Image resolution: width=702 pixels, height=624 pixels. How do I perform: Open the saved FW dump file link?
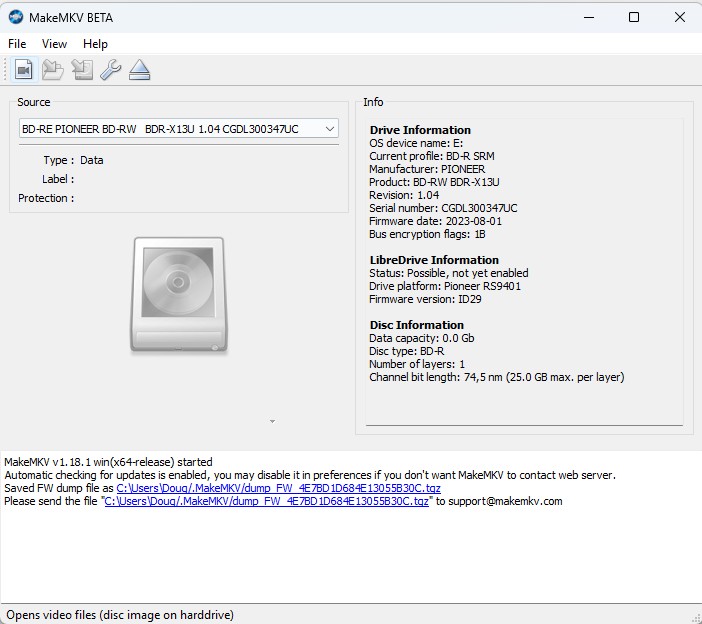coord(277,488)
